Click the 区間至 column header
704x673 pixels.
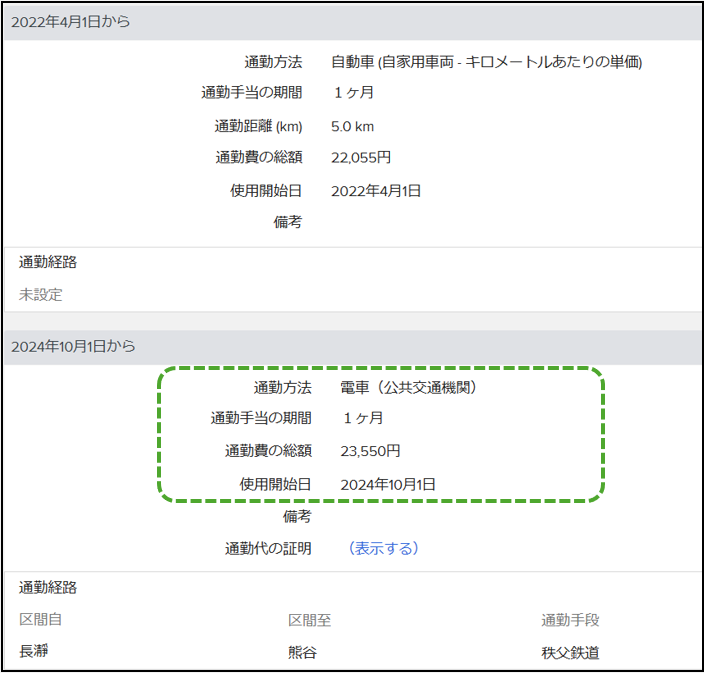pyautogui.click(x=309, y=620)
